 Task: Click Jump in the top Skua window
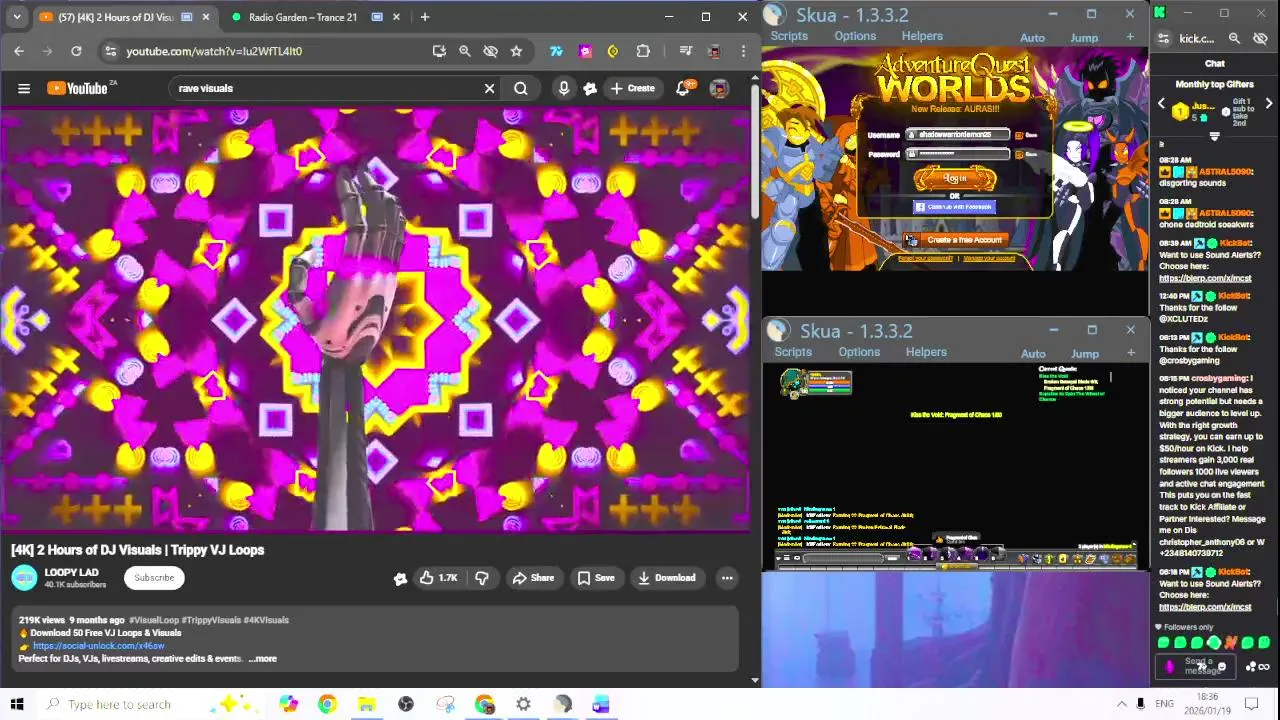coord(1084,38)
